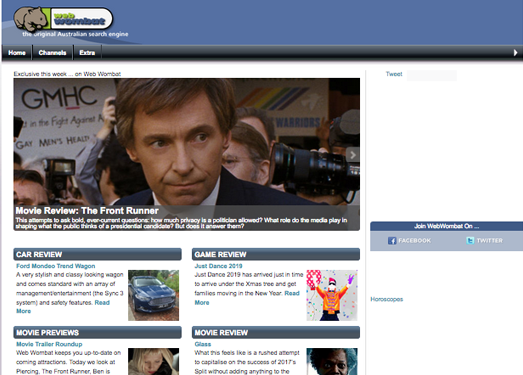Viewport: 523px width, 375px height.
Task: Click the Glass movie review thumbnail
Action: 332,361
